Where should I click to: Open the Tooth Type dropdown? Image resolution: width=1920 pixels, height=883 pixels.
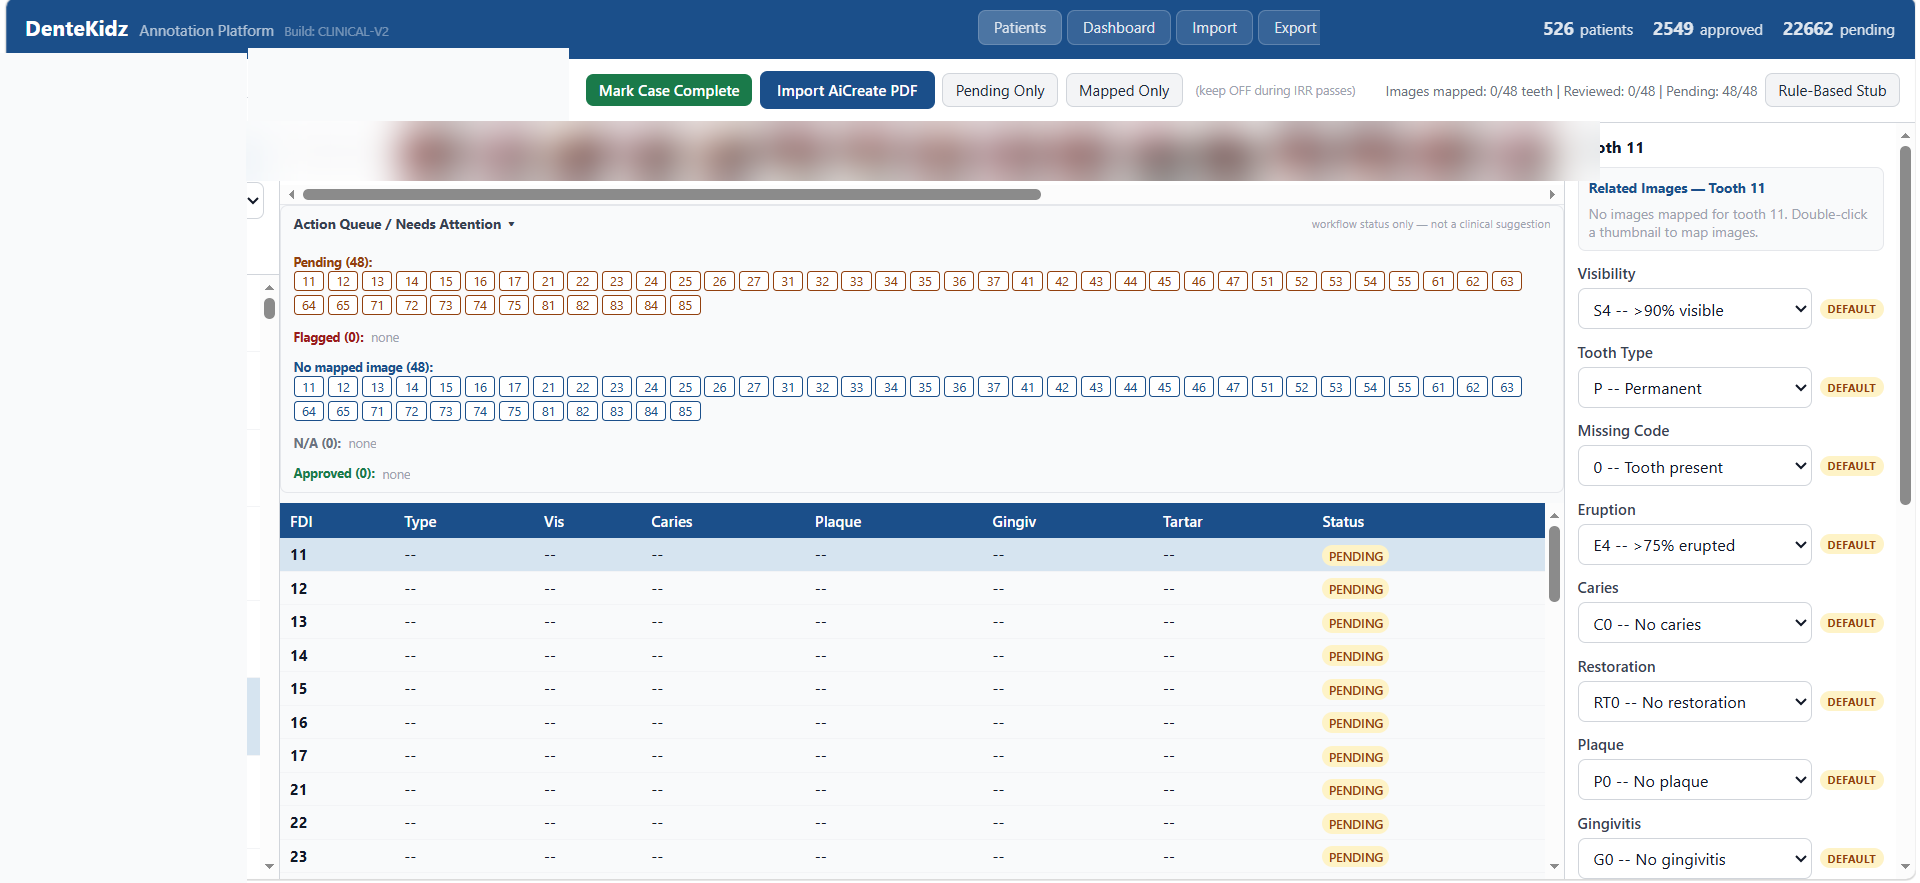pyautogui.click(x=1694, y=388)
